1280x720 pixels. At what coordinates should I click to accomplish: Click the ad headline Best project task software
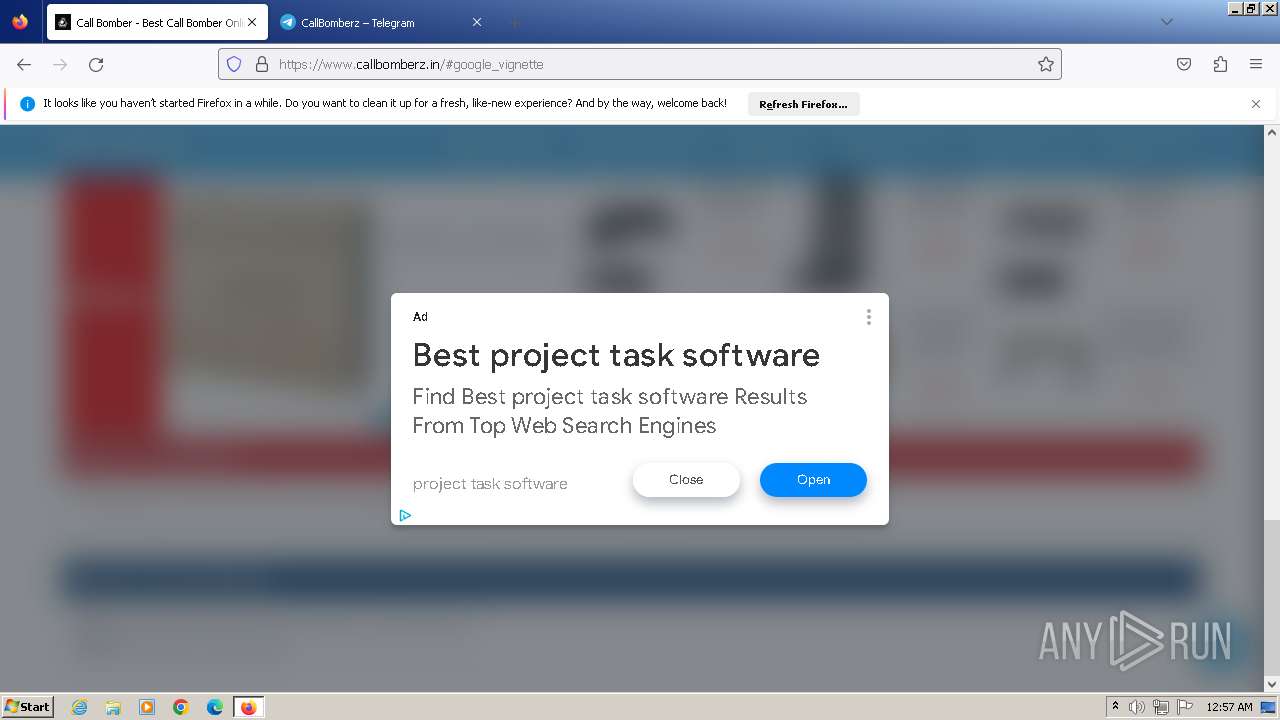(x=616, y=355)
